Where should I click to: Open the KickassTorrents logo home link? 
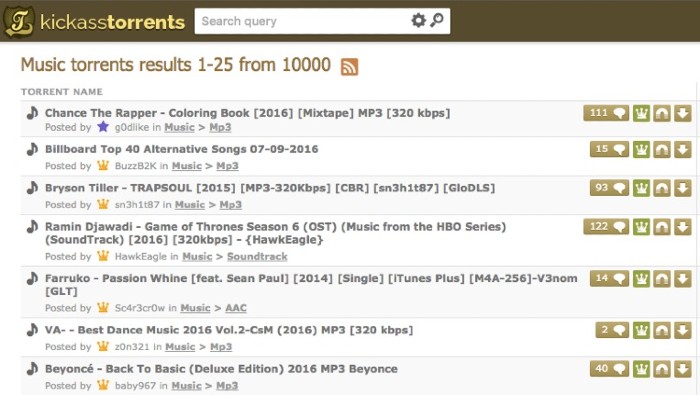pos(94,21)
